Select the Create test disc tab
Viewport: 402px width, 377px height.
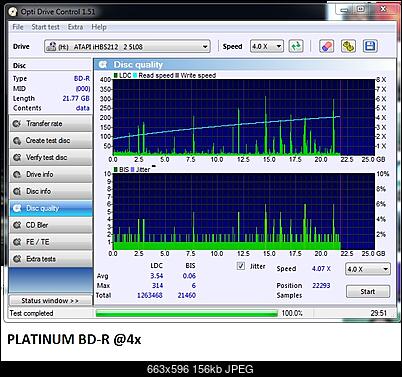(51, 141)
